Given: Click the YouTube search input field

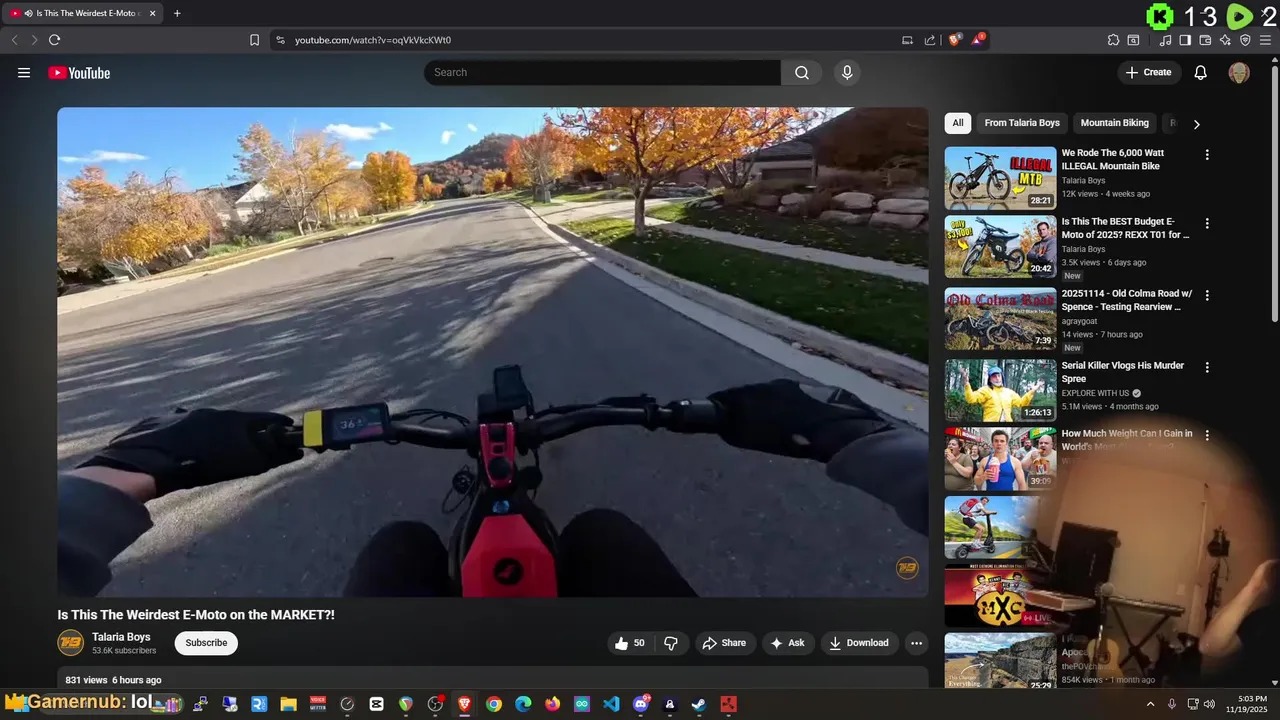Looking at the screenshot, I should coord(602,72).
